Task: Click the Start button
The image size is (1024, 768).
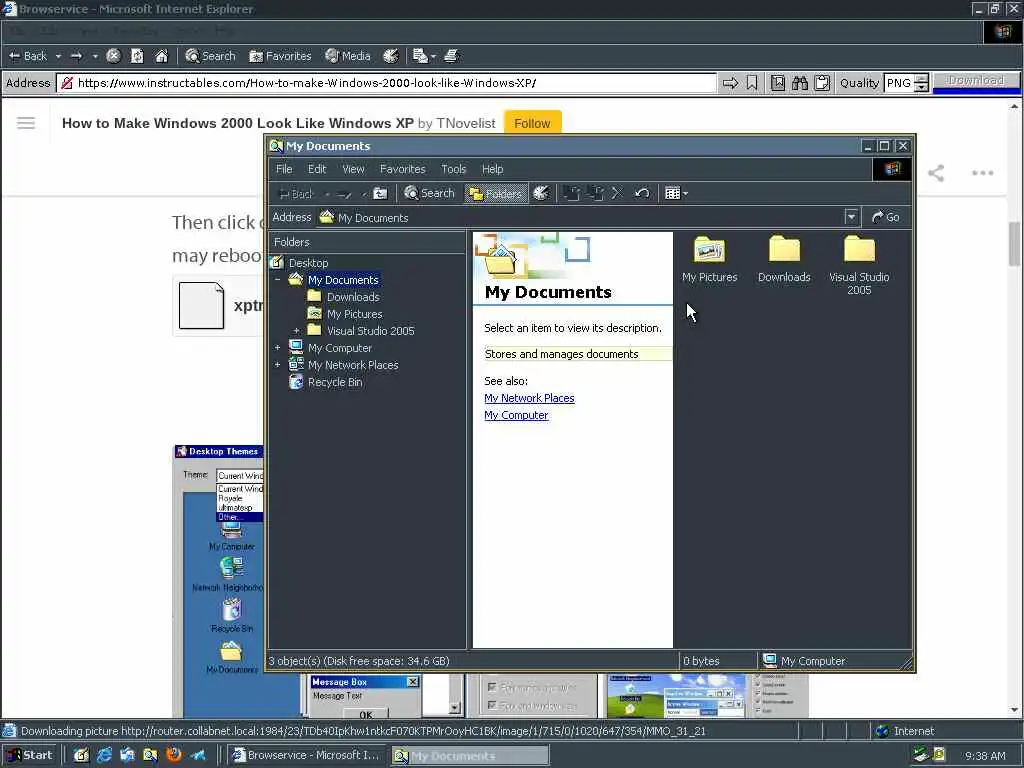Action: click(x=30, y=755)
